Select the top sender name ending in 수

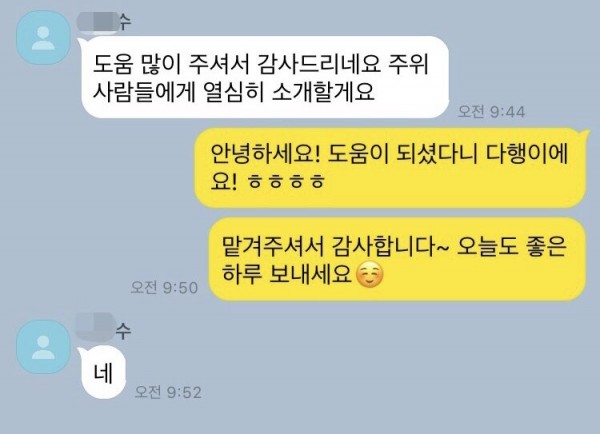click(x=104, y=22)
